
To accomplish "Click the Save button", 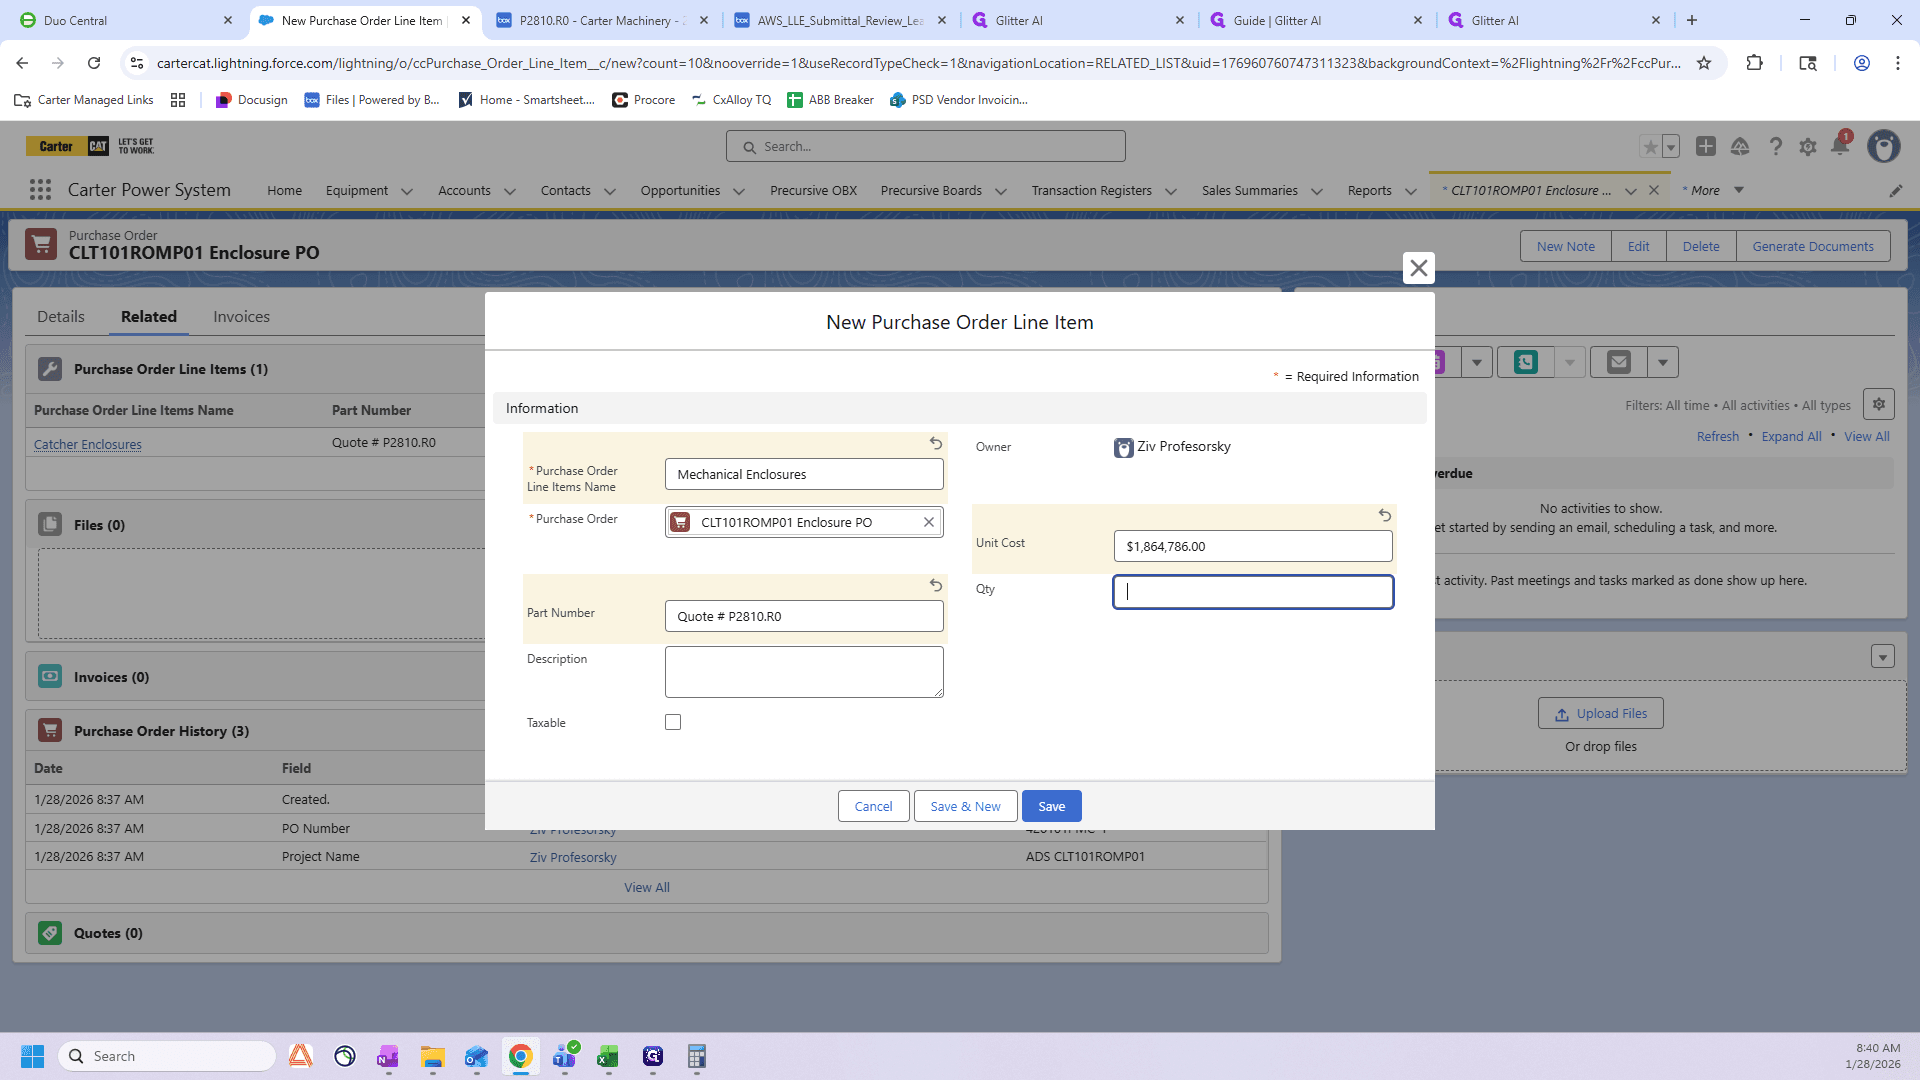I will click(1051, 806).
